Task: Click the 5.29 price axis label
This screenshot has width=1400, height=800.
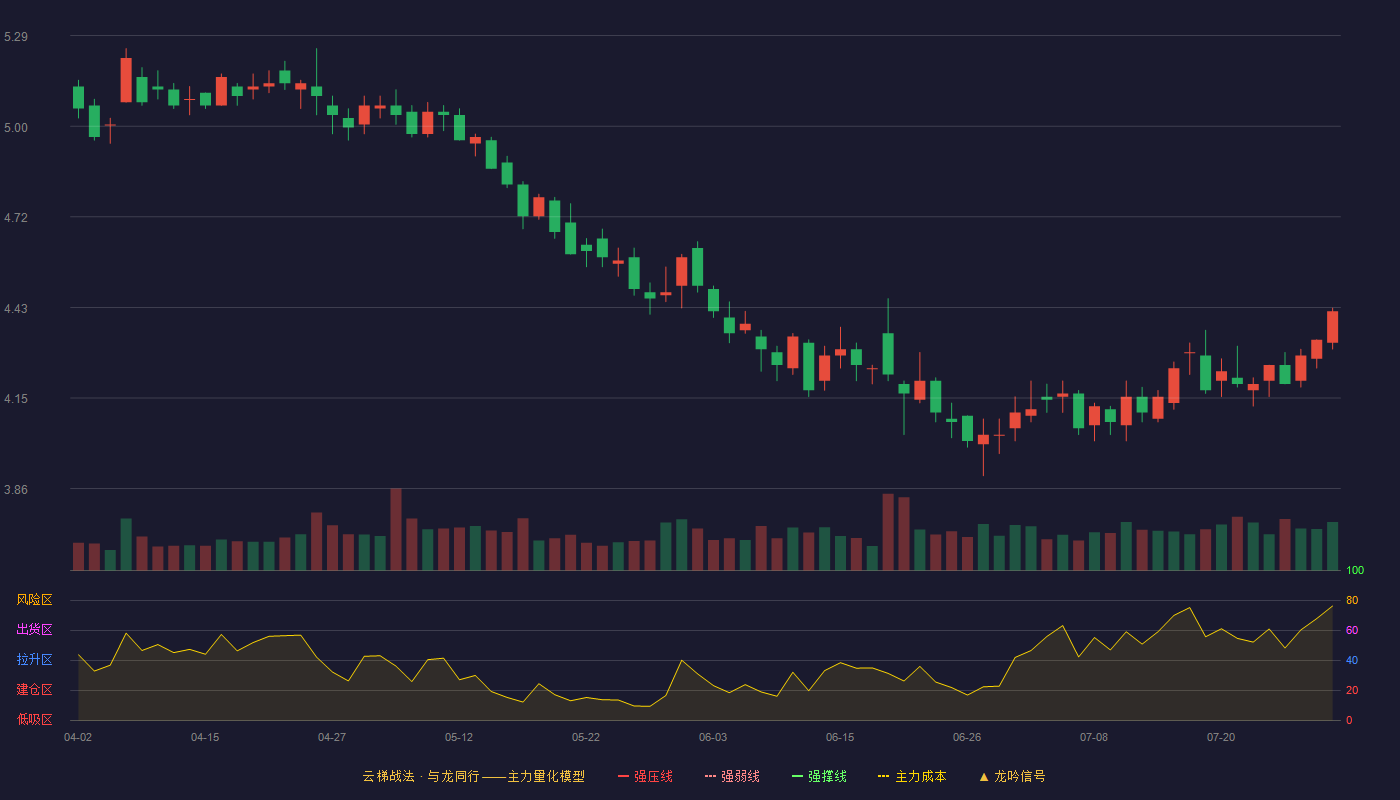Action: tap(16, 37)
